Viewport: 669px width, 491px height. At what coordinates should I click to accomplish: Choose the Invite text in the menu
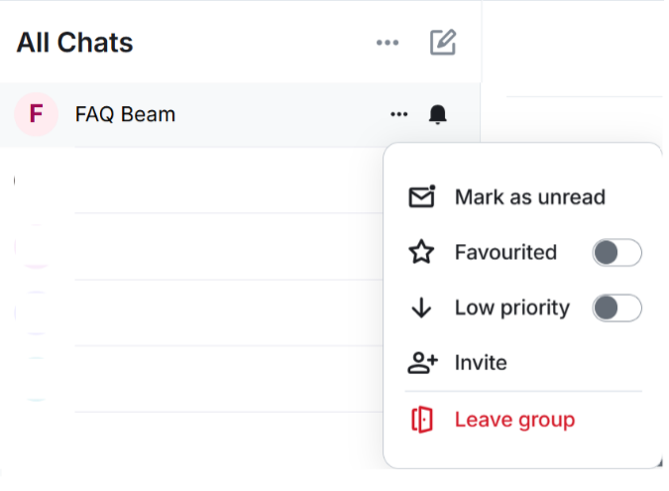480,363
